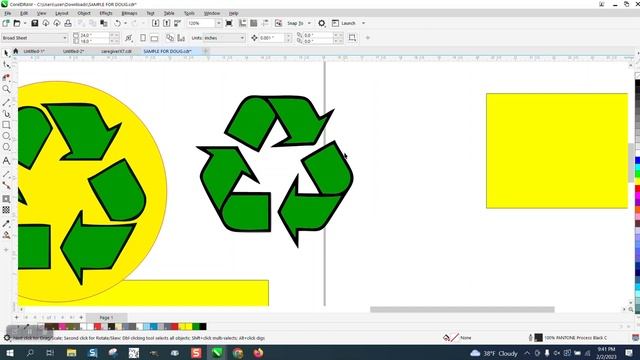
Task: Toggle All pages layout button
Action: click(x=170, y=38)
